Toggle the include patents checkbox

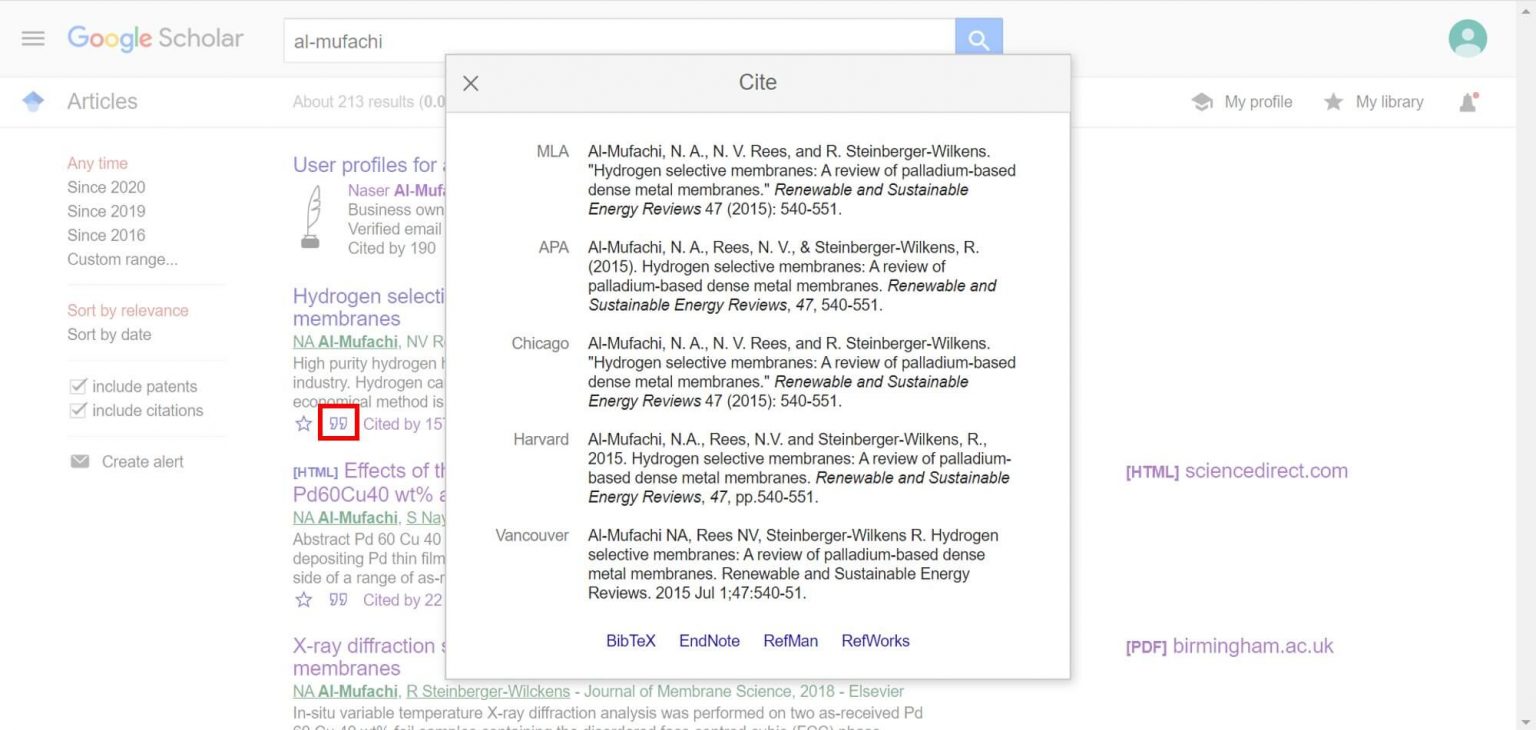tap(78, 387)
